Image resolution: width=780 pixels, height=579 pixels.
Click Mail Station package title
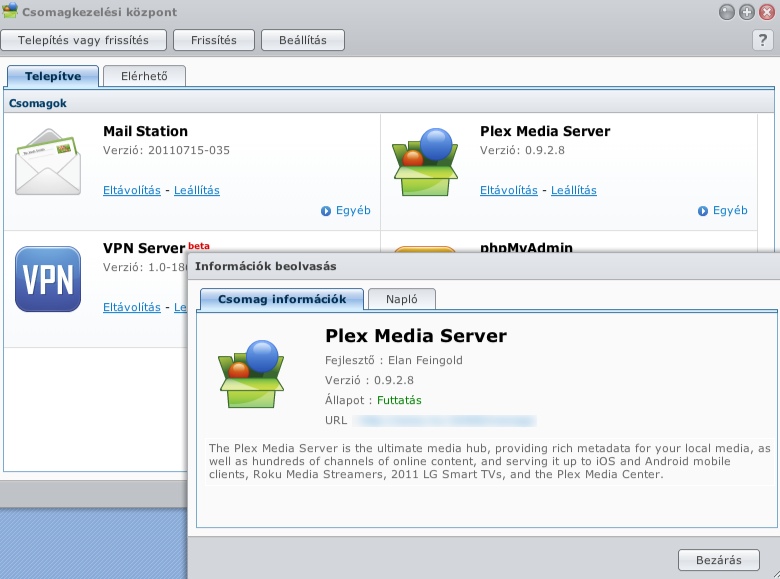tap(145, 131)
